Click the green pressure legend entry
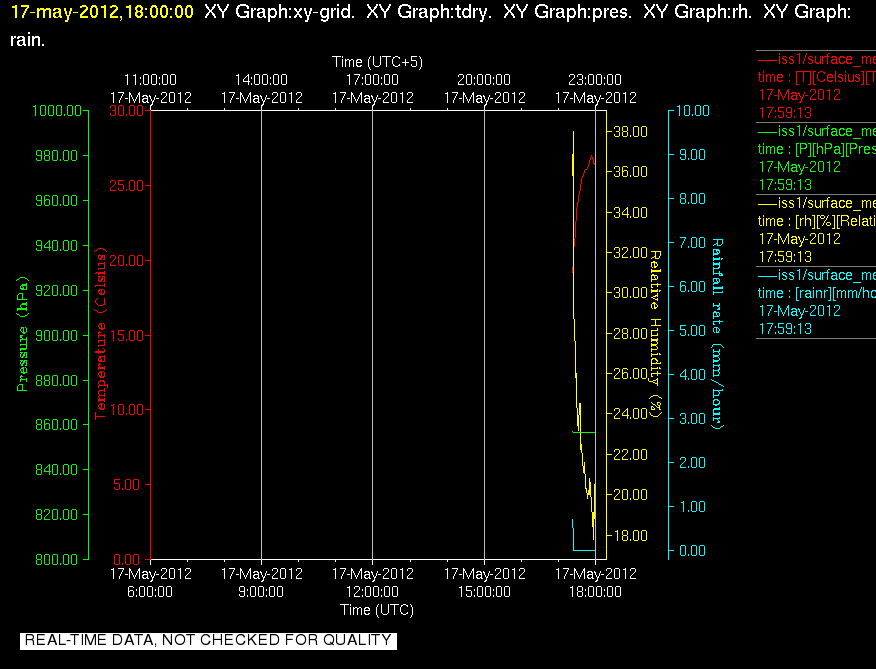 pos(816,158)
